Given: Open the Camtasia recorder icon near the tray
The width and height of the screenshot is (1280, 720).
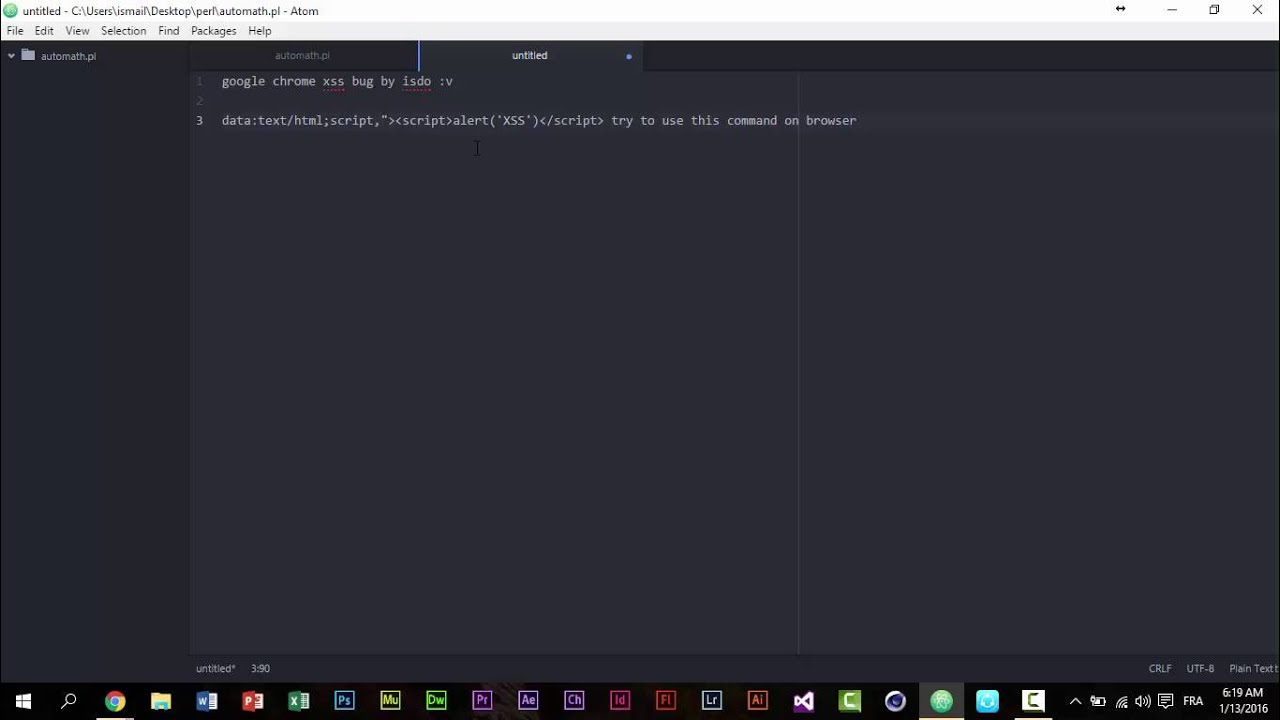Looking at the screenshot, I should [x=1033, y=701].
